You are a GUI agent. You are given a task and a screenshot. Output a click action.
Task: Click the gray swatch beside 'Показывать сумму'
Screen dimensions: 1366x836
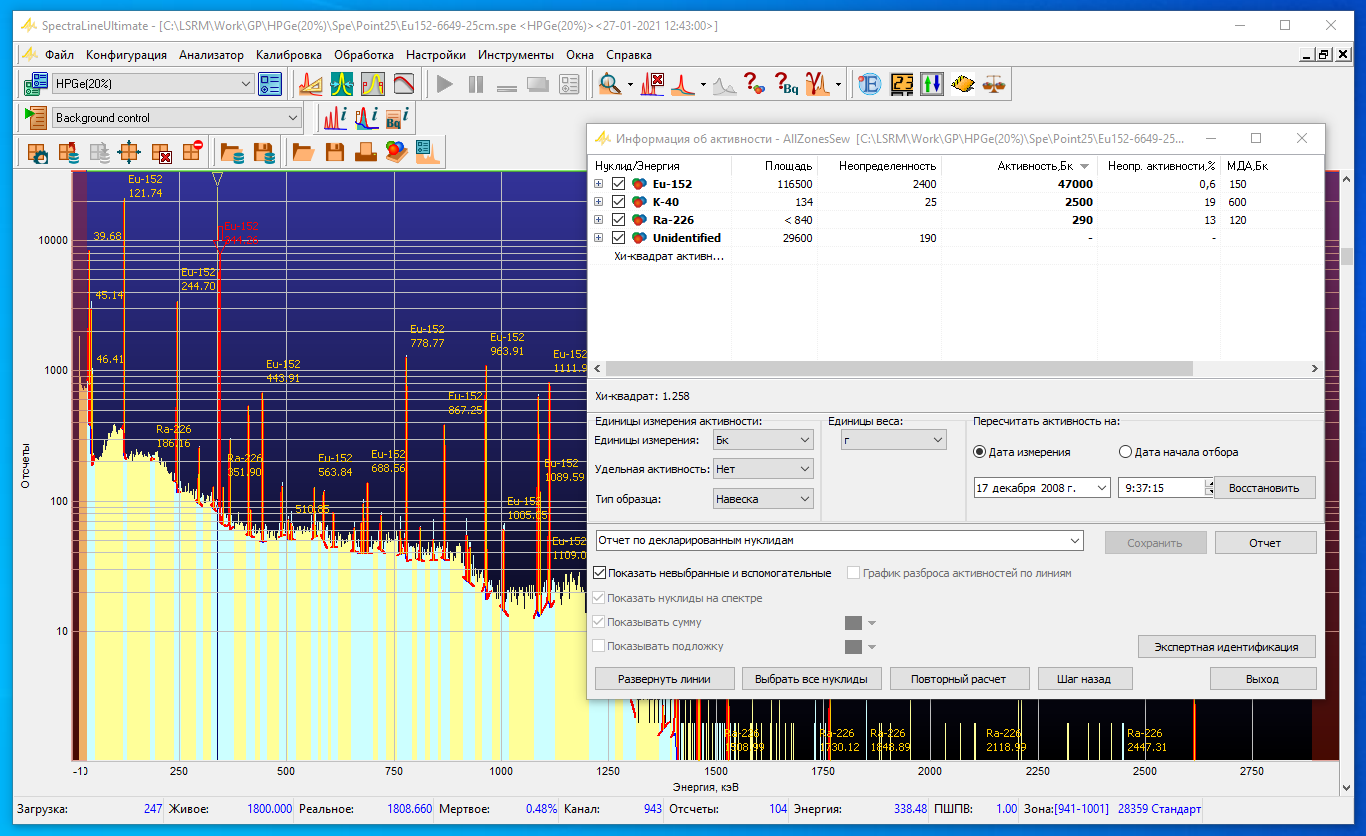point(853,622)
